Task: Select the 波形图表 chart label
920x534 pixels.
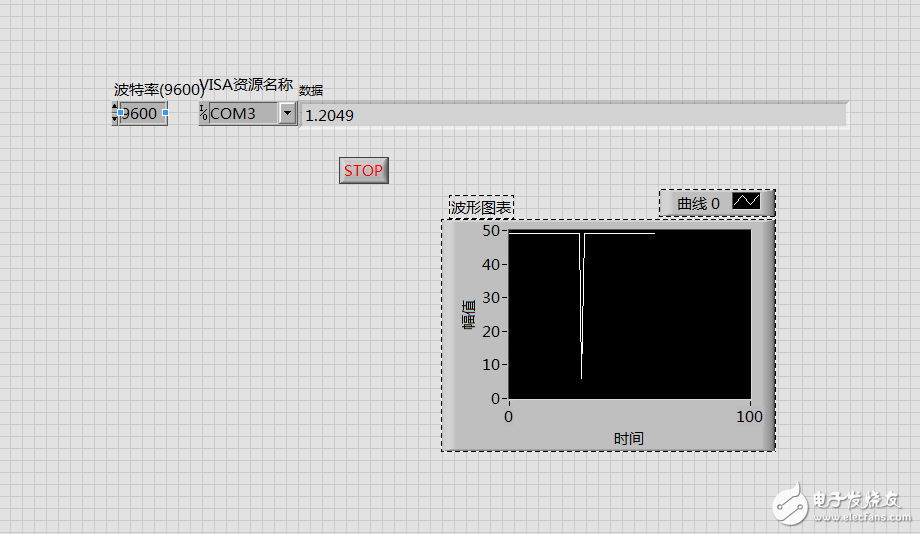Action: 481,207
